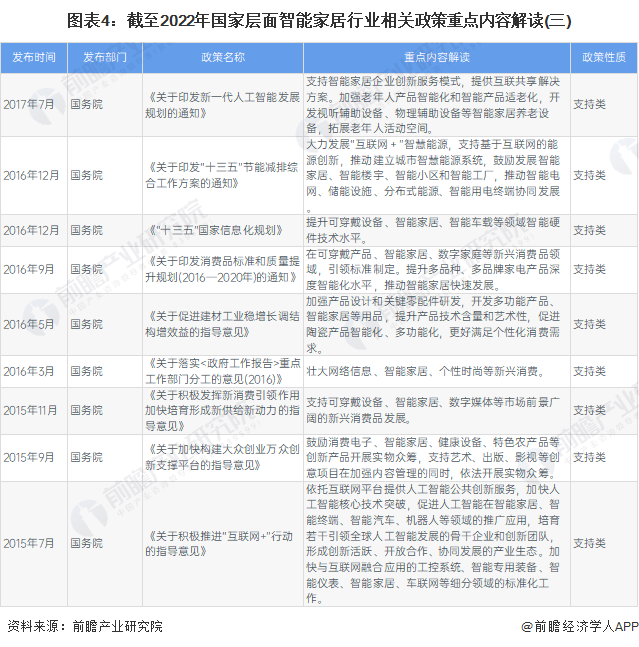Select the '发布部门' column header
Image resolution: width=639 pixels, height=647 pixels.
(105, 57)
